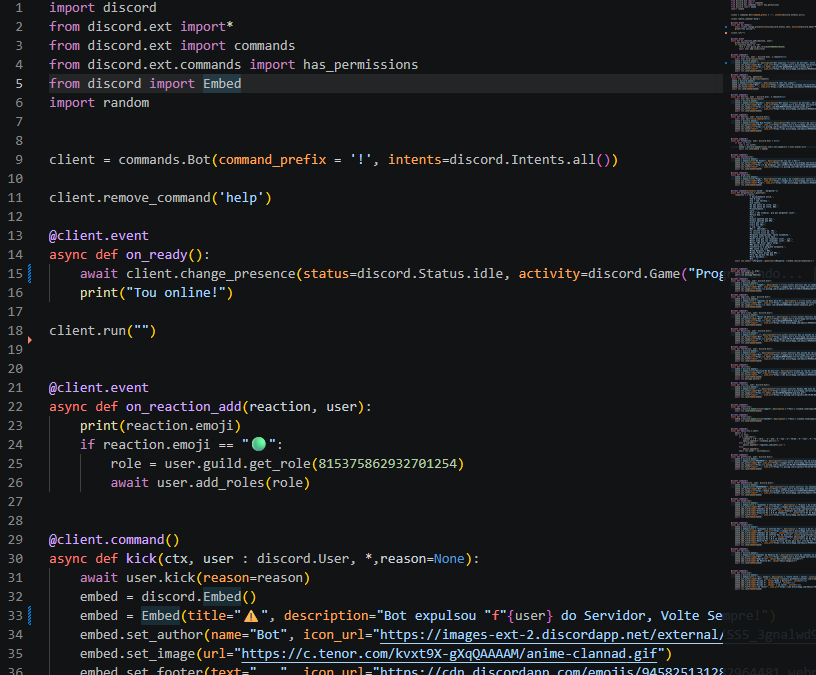Image resolution: width=816 pixels, height=675 pixels.
Task: Click the modified-line marker beside line 15
Action: [x=30, y=274]
